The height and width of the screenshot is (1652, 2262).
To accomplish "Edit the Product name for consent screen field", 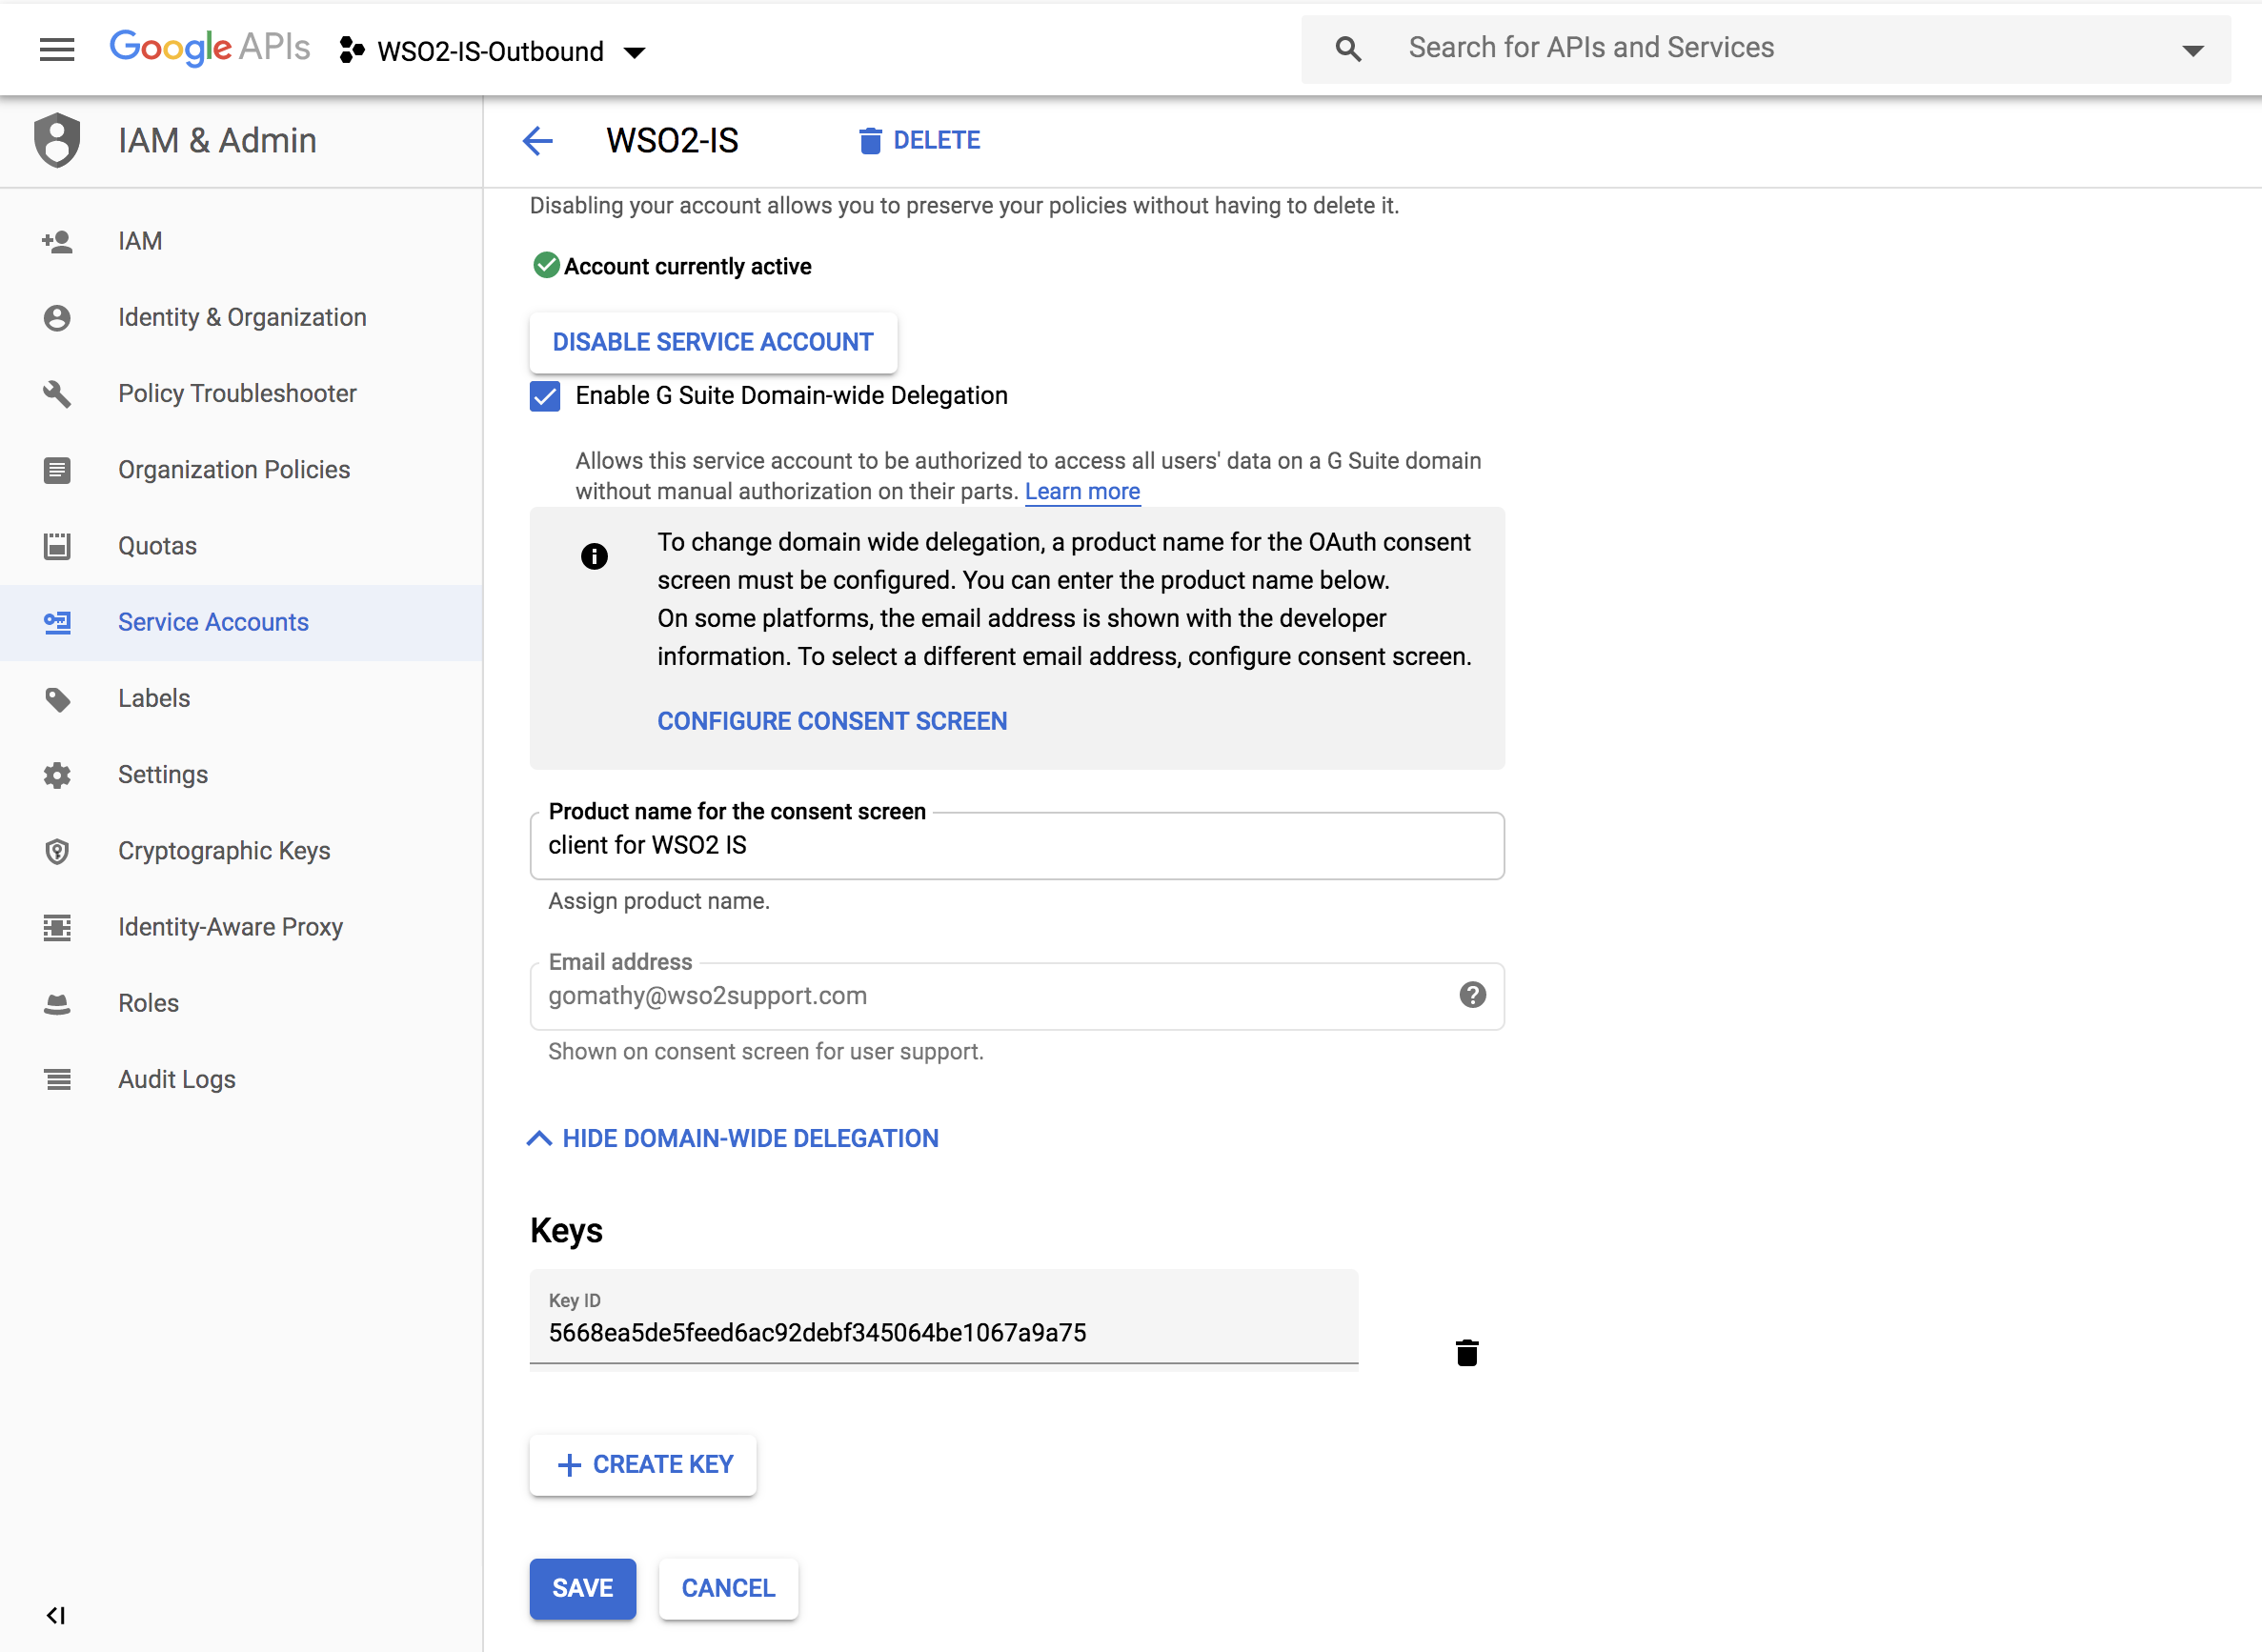I will [x=1017, y=846].
